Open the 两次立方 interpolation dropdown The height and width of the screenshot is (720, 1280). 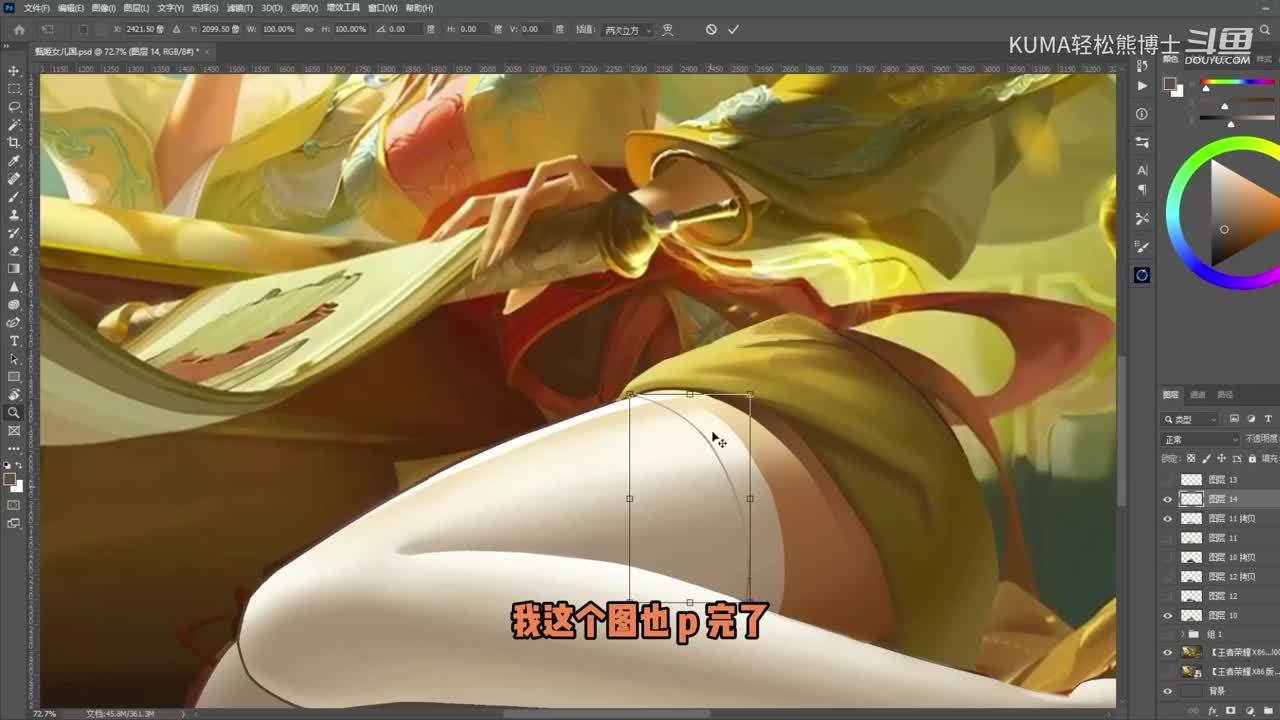[x=627, y=30]
